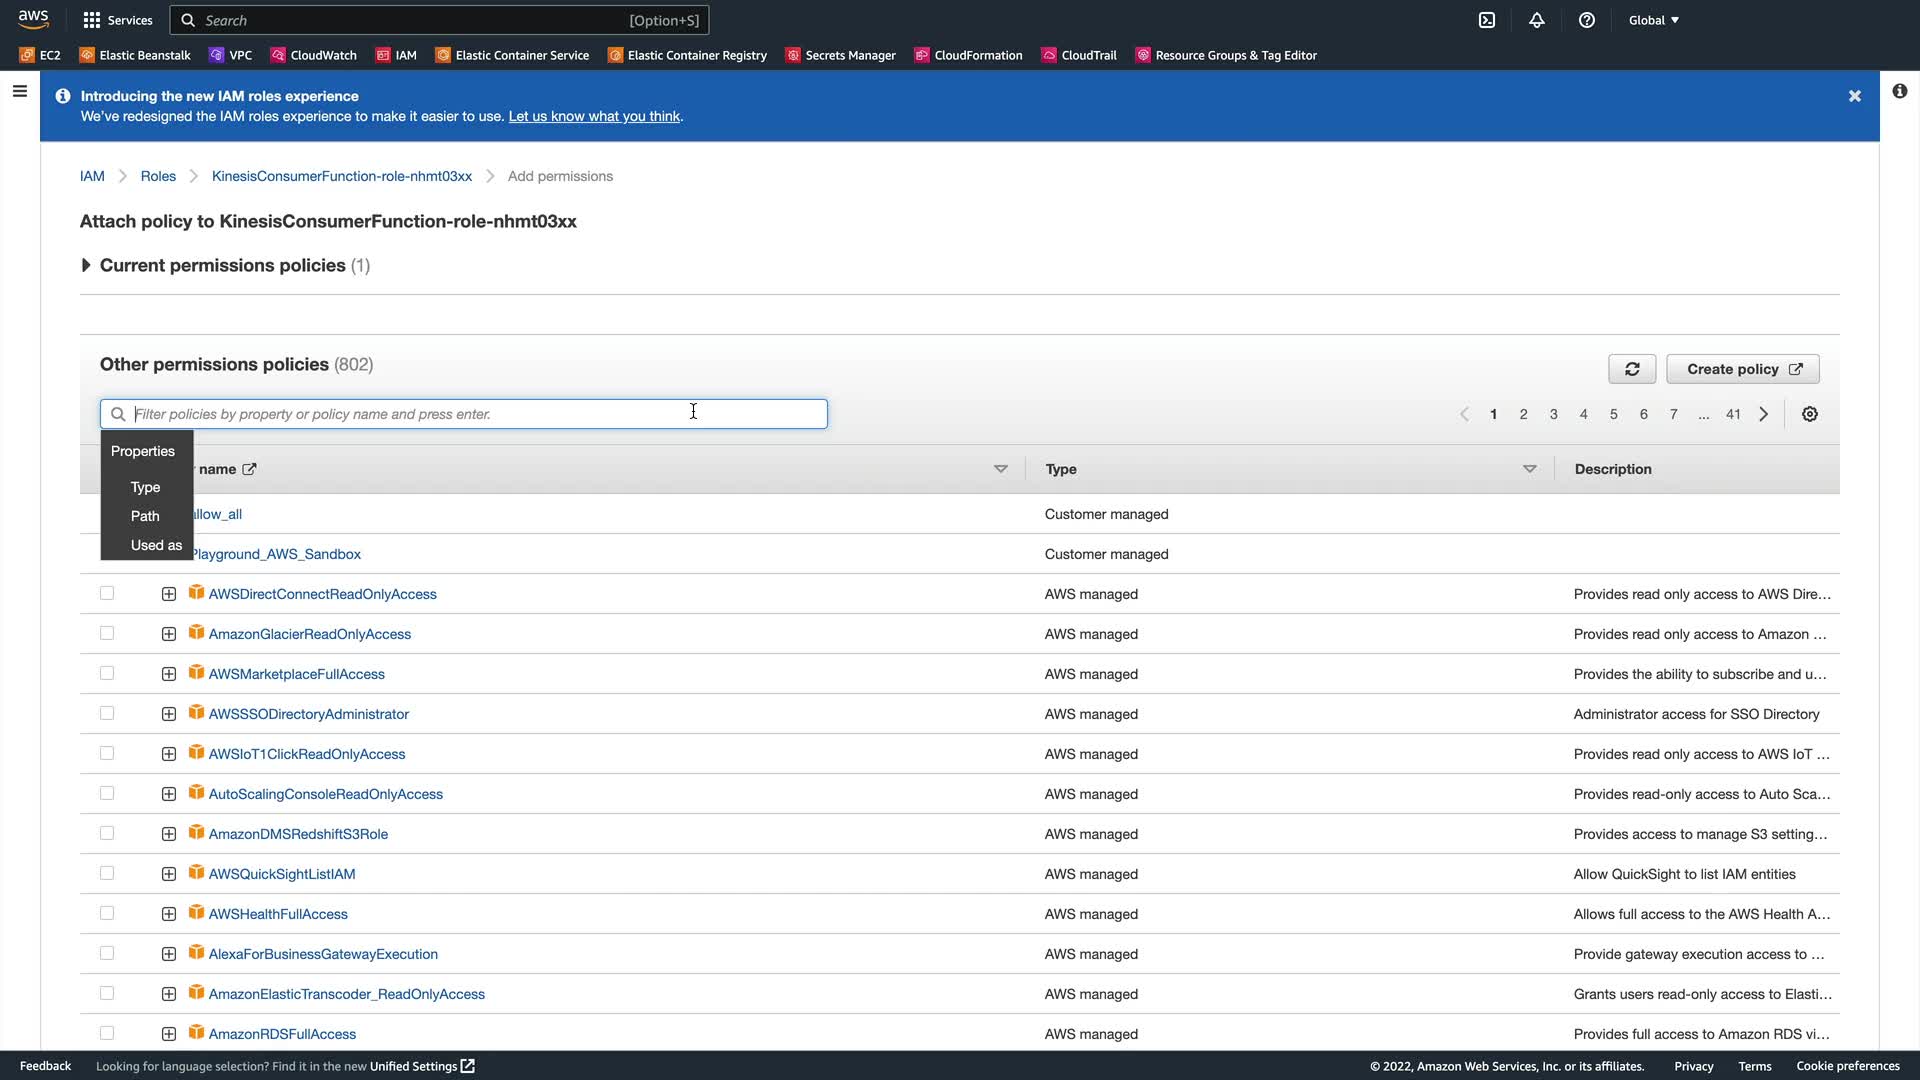Open the Services grid menu
The width and height of the screenshot is (1920, 1080).
tap(118, 20)
